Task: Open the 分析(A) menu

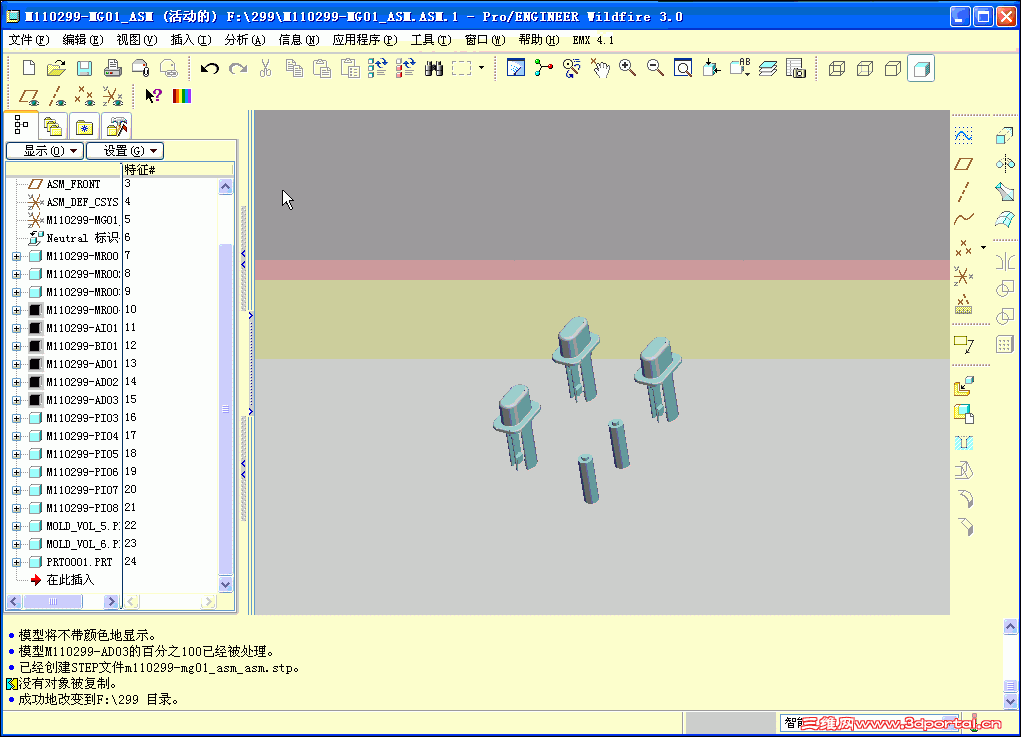Action: pyautogui.click(x=245, y=40)
